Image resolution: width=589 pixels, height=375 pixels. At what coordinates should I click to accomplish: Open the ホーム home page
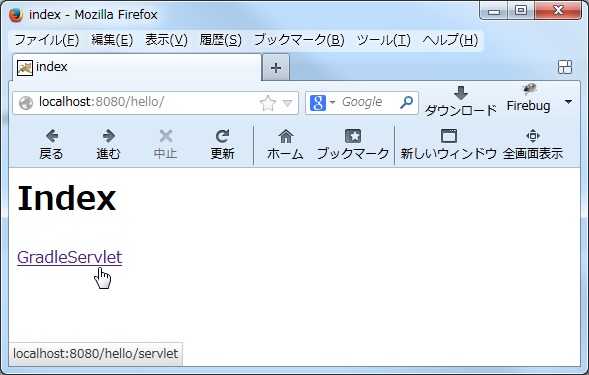[285, 144]
